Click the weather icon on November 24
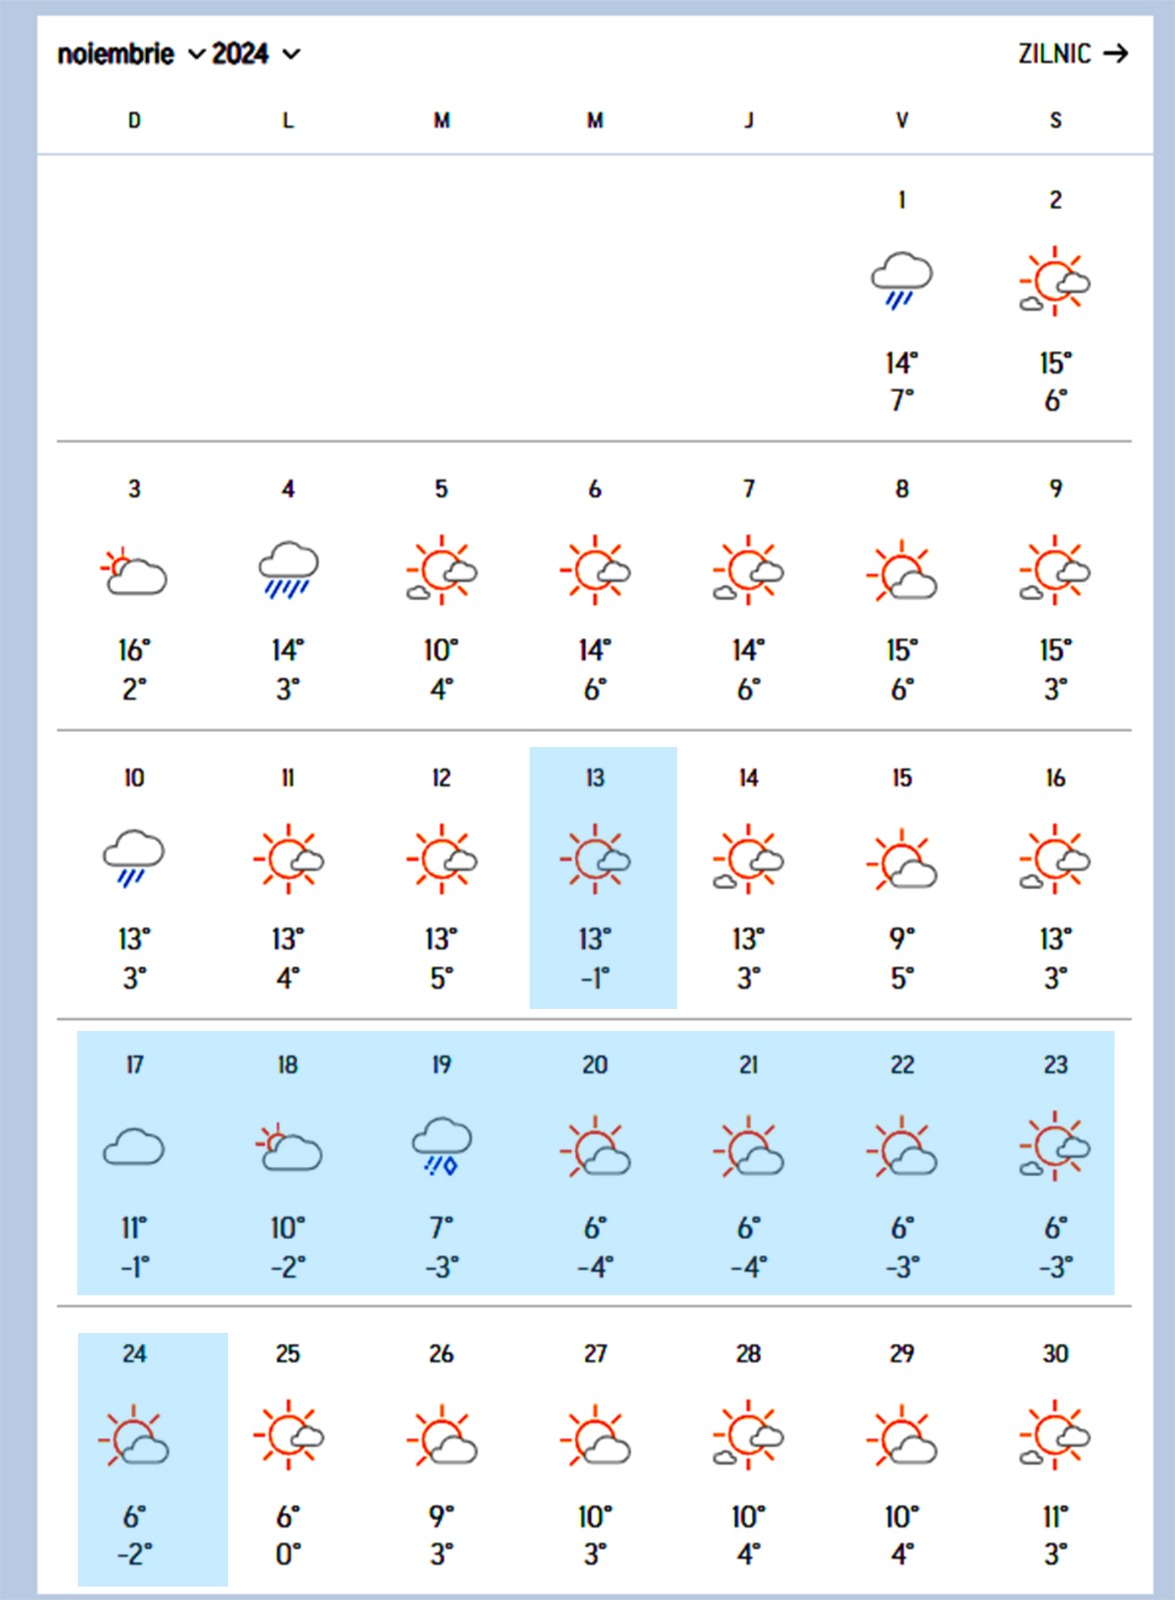Screen dimensions: 1175x1600 click(x=134, y=1436)
